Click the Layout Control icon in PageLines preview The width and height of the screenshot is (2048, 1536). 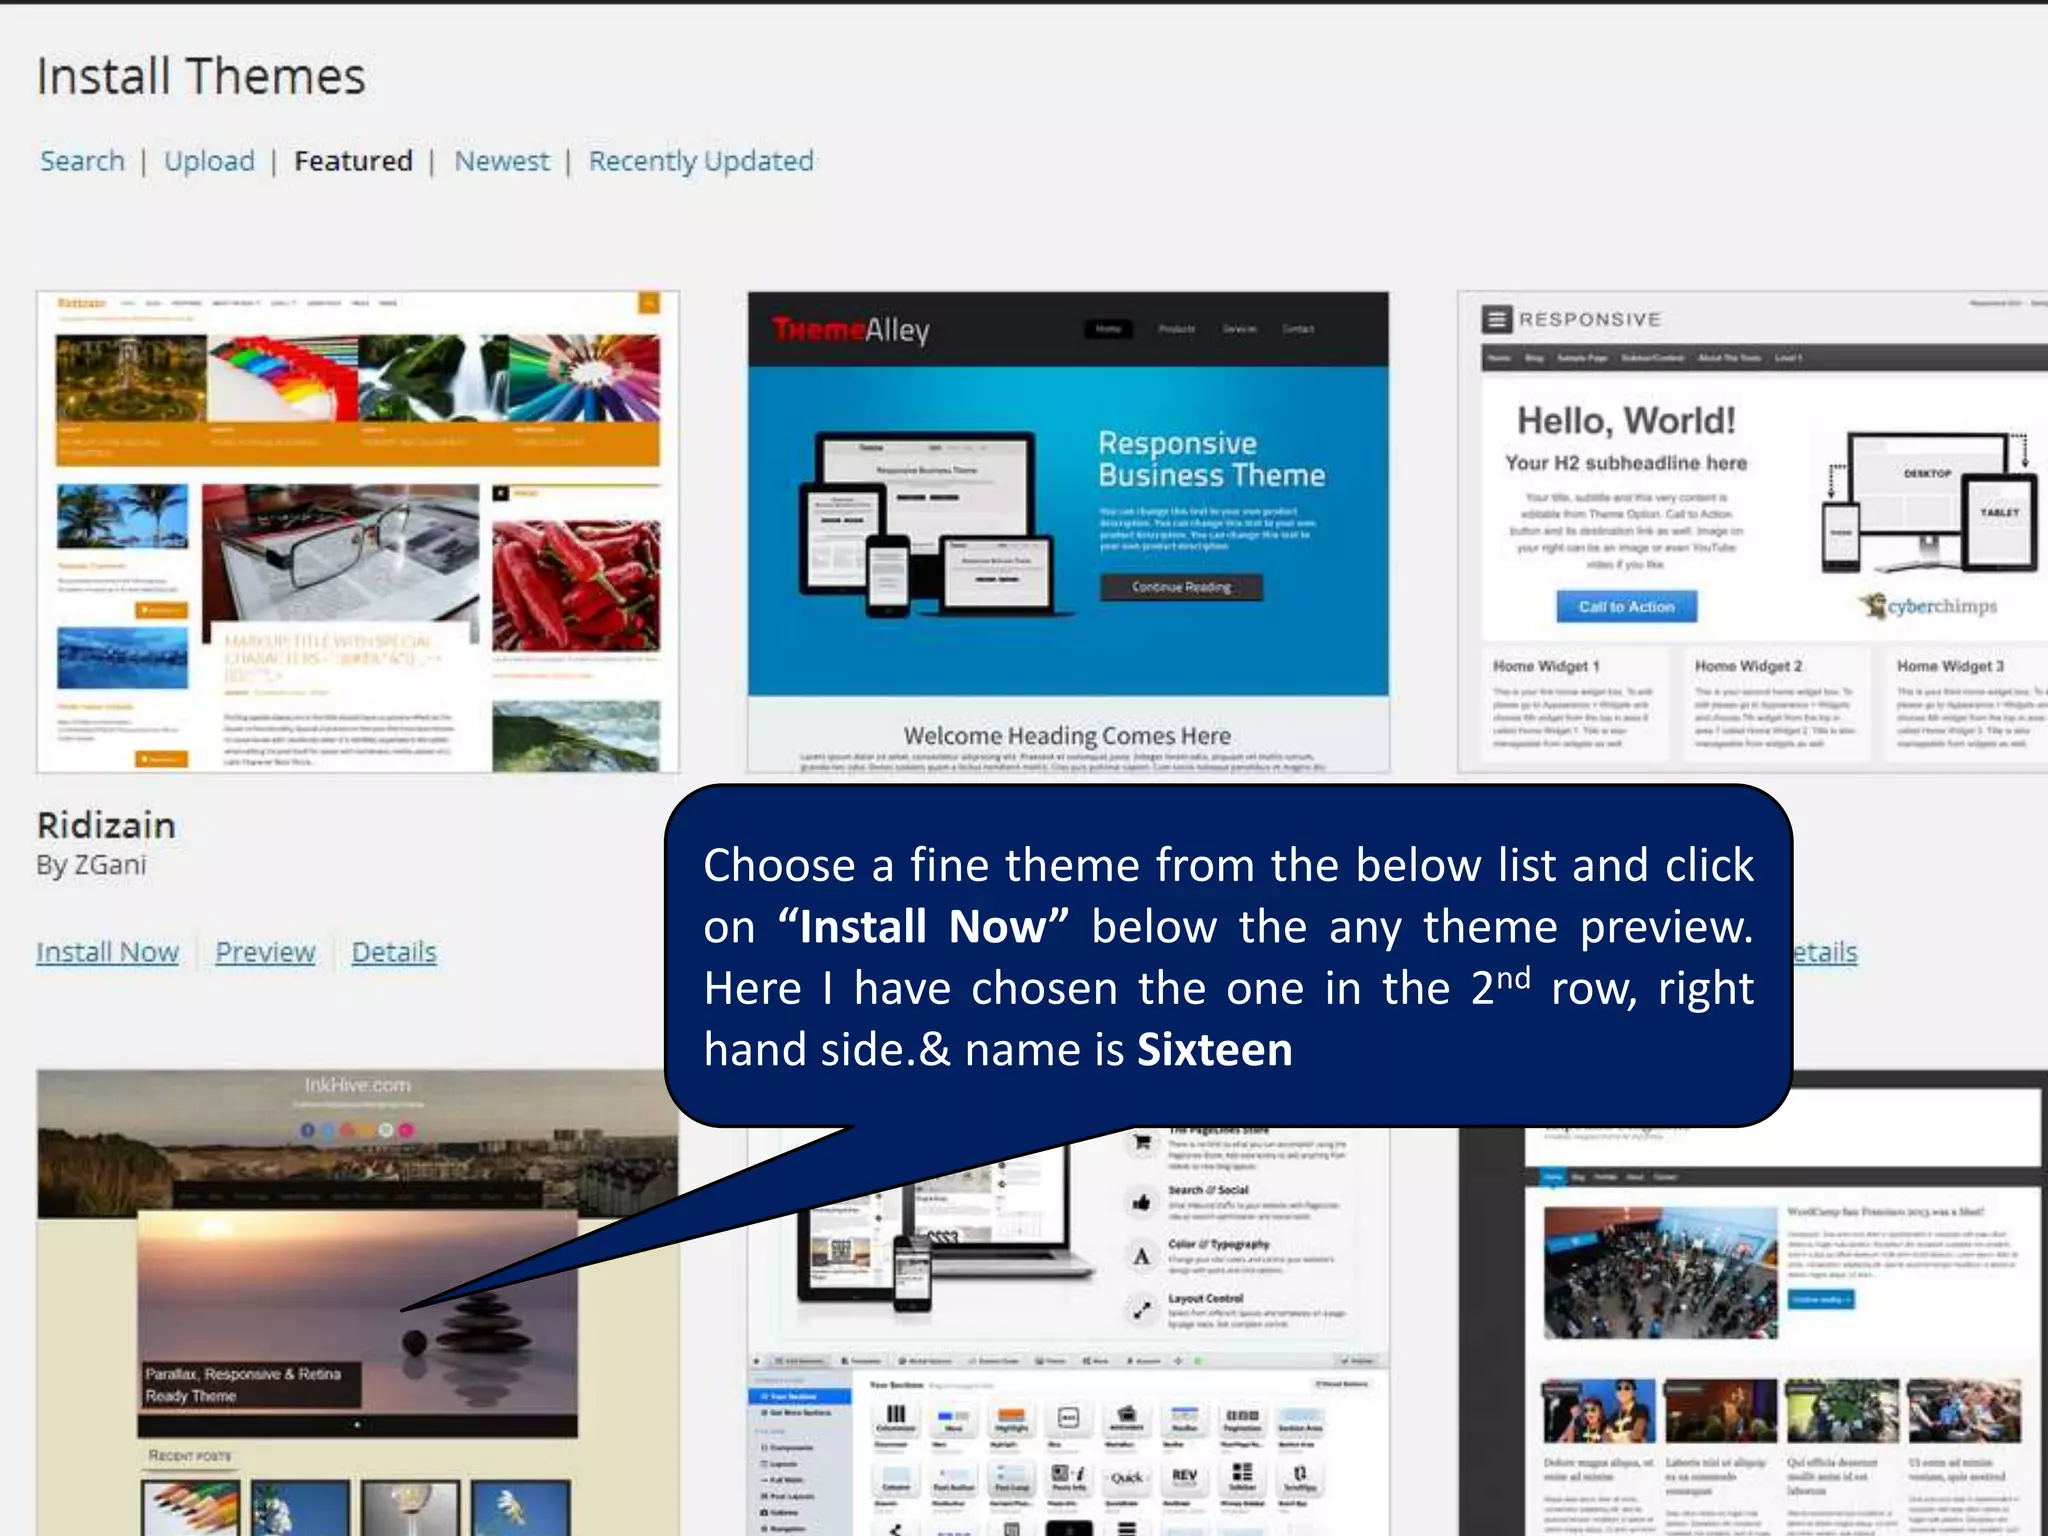(1142, 1309)
